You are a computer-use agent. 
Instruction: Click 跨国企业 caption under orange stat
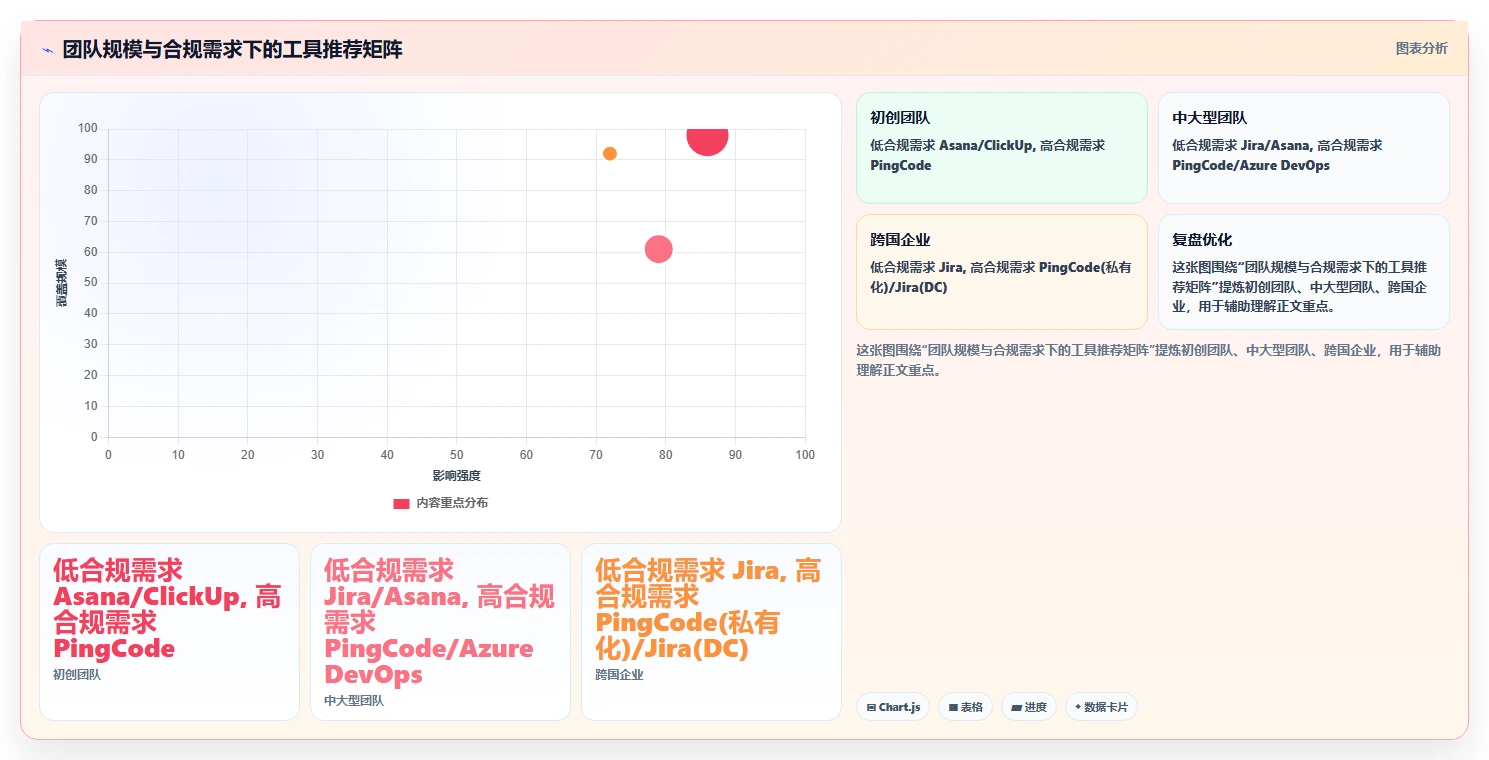click(x=619, y=675)
